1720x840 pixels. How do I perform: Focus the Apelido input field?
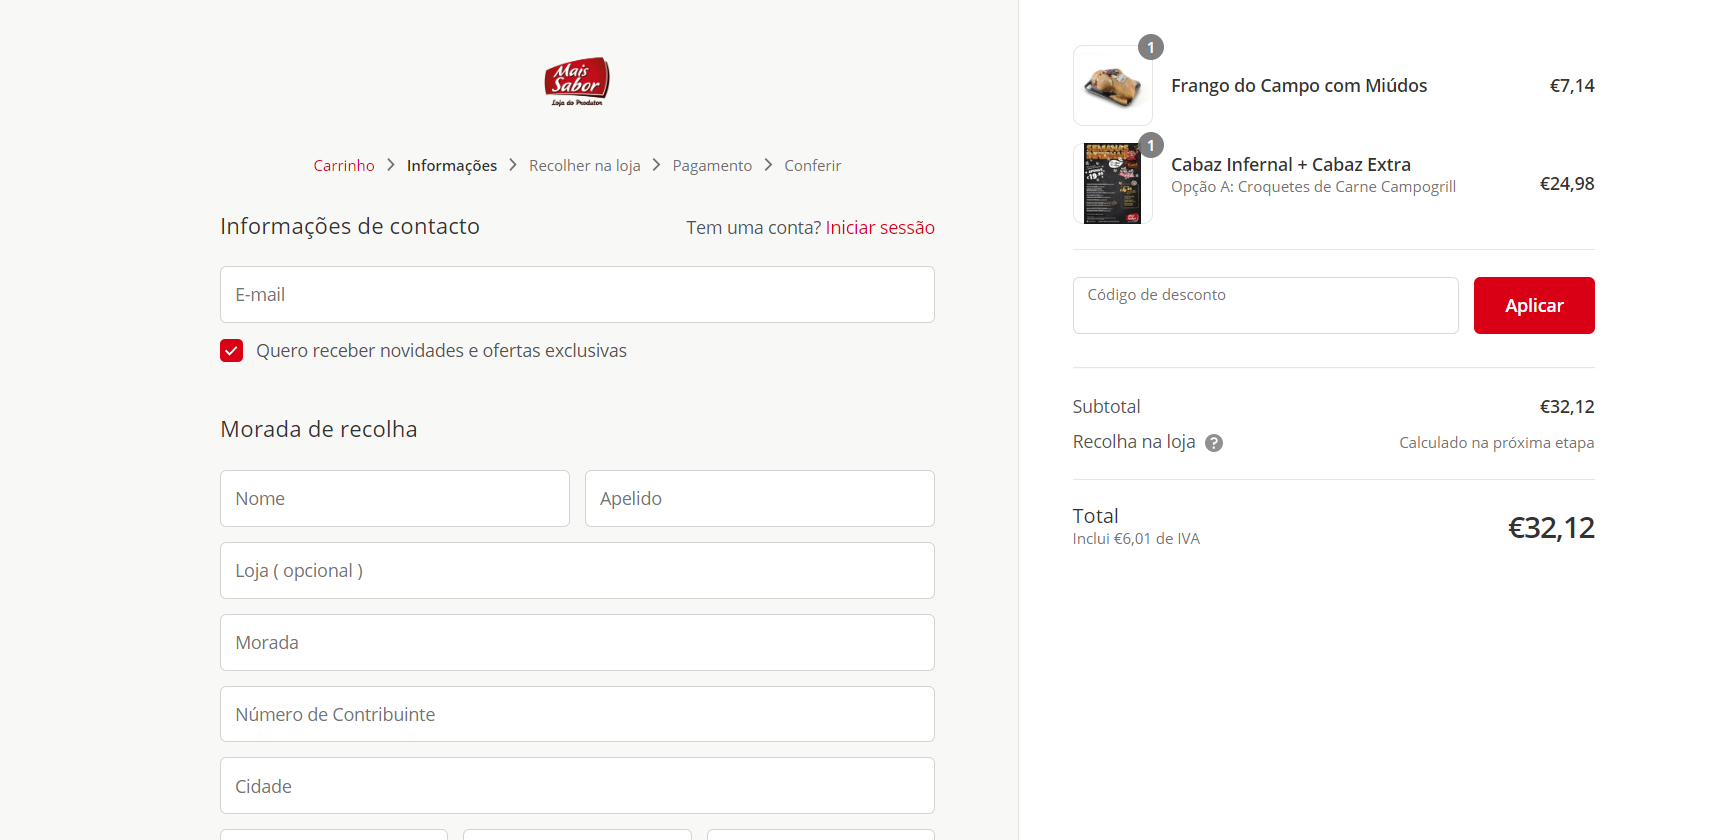tap(760, 498)
